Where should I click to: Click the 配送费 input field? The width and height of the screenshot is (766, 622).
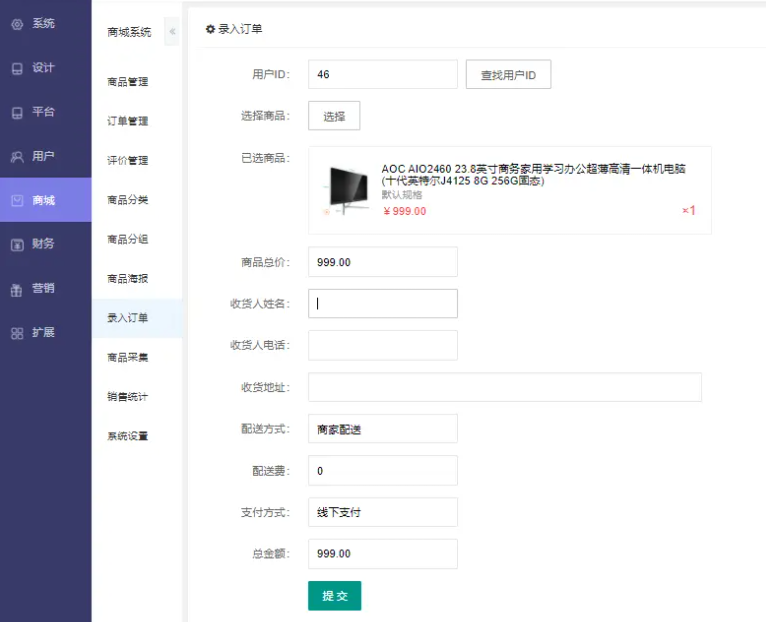383,471
